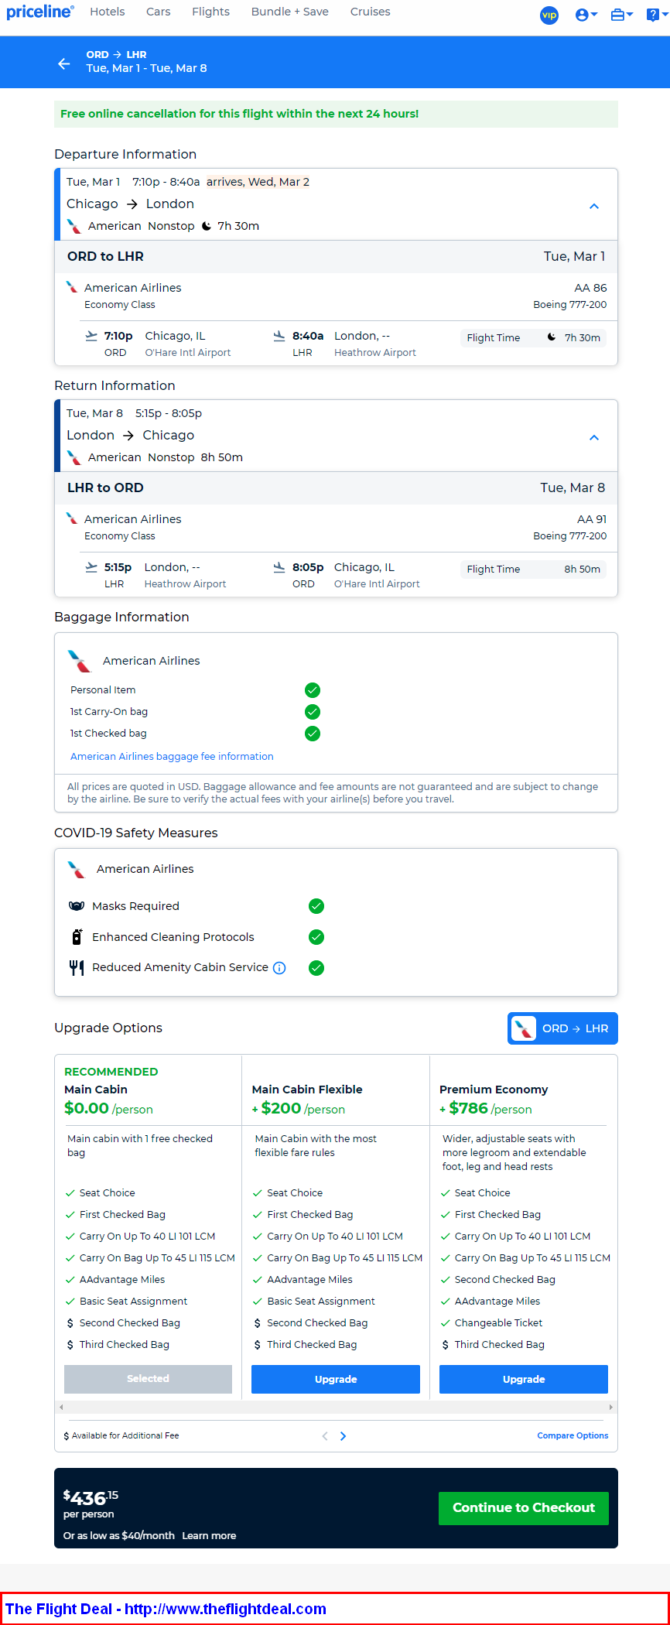The width and height of the screenshot is (670, 1625).
Task: Click the + $786 /person price
Action: tap(486, 1109)
